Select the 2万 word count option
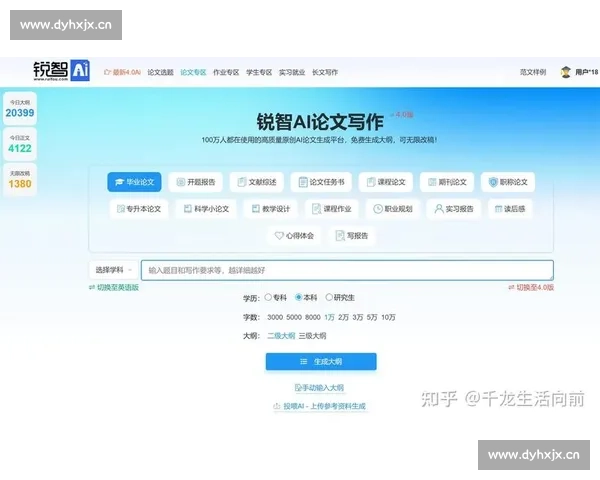600x480 pixels. click(x=343, y=317)
